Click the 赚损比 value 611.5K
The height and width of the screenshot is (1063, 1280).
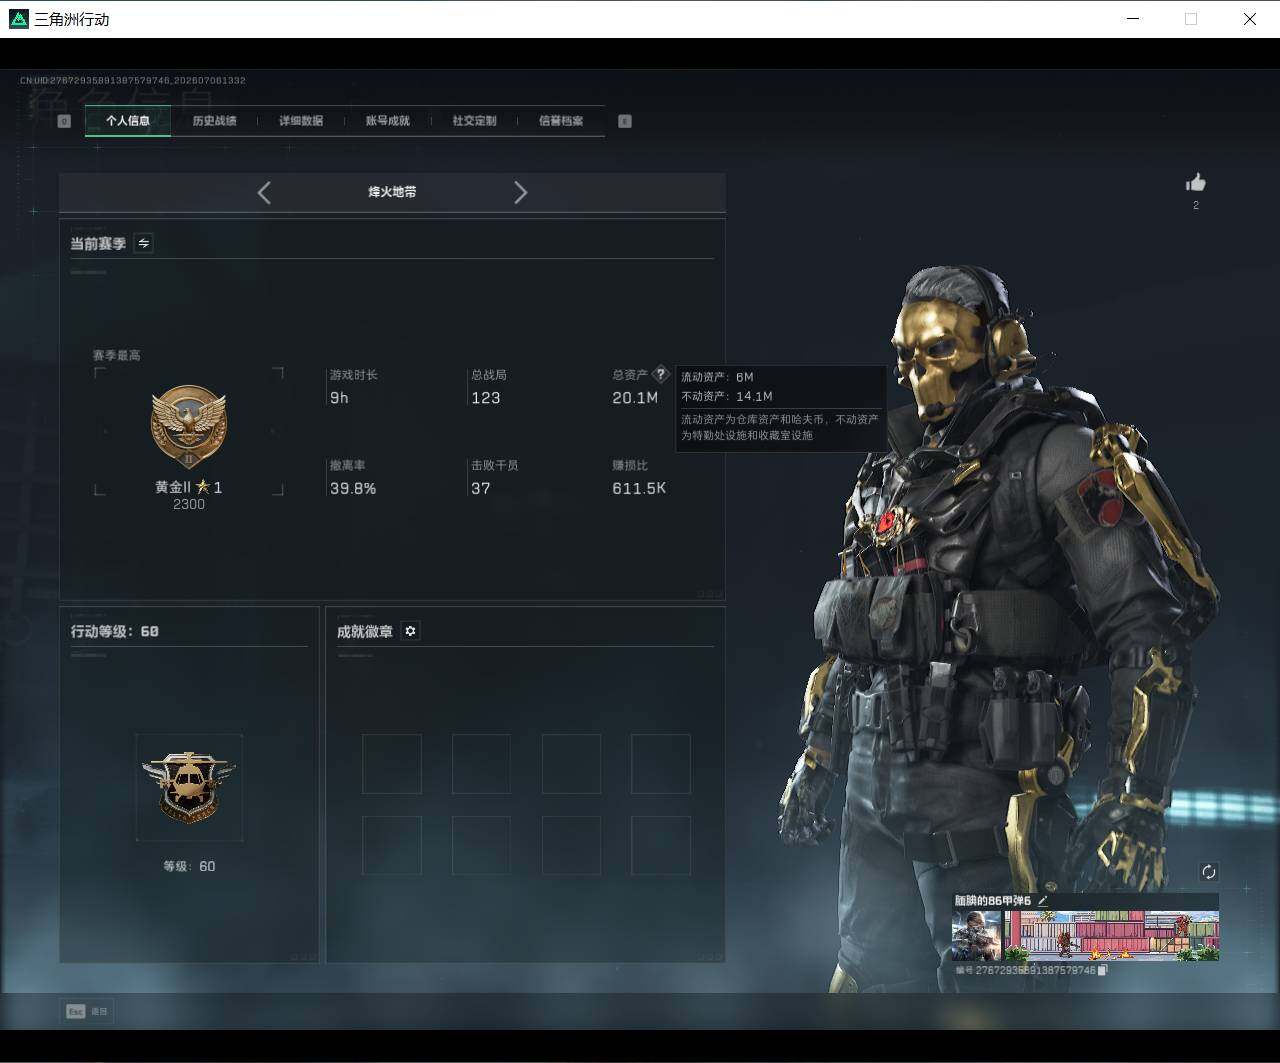639,489
